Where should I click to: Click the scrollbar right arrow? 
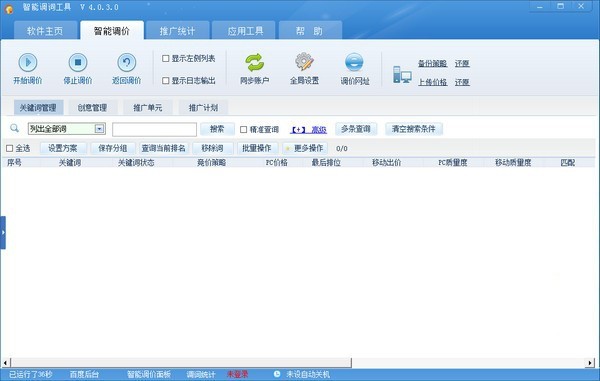(590, 362)
